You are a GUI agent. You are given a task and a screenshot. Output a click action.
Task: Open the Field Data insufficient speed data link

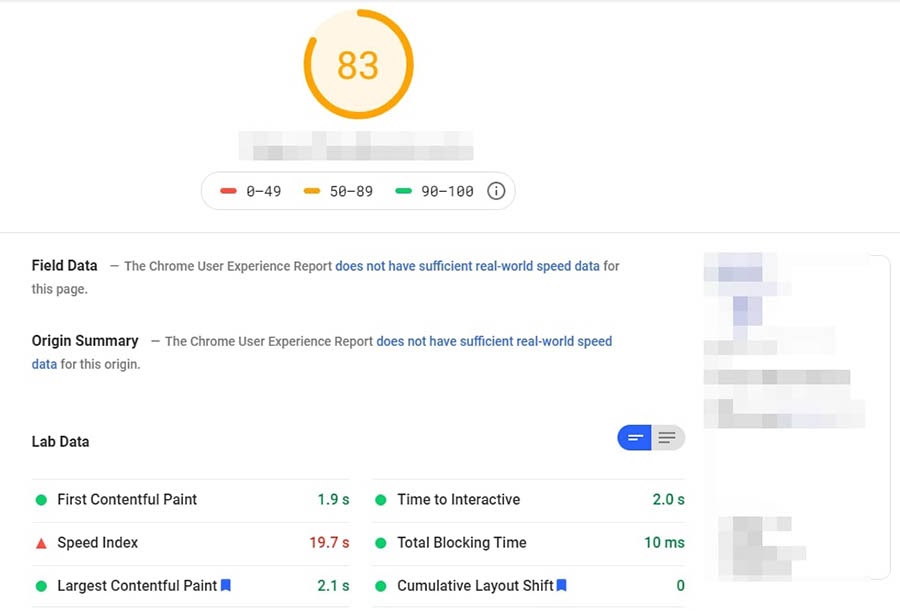tap(467, 266)
